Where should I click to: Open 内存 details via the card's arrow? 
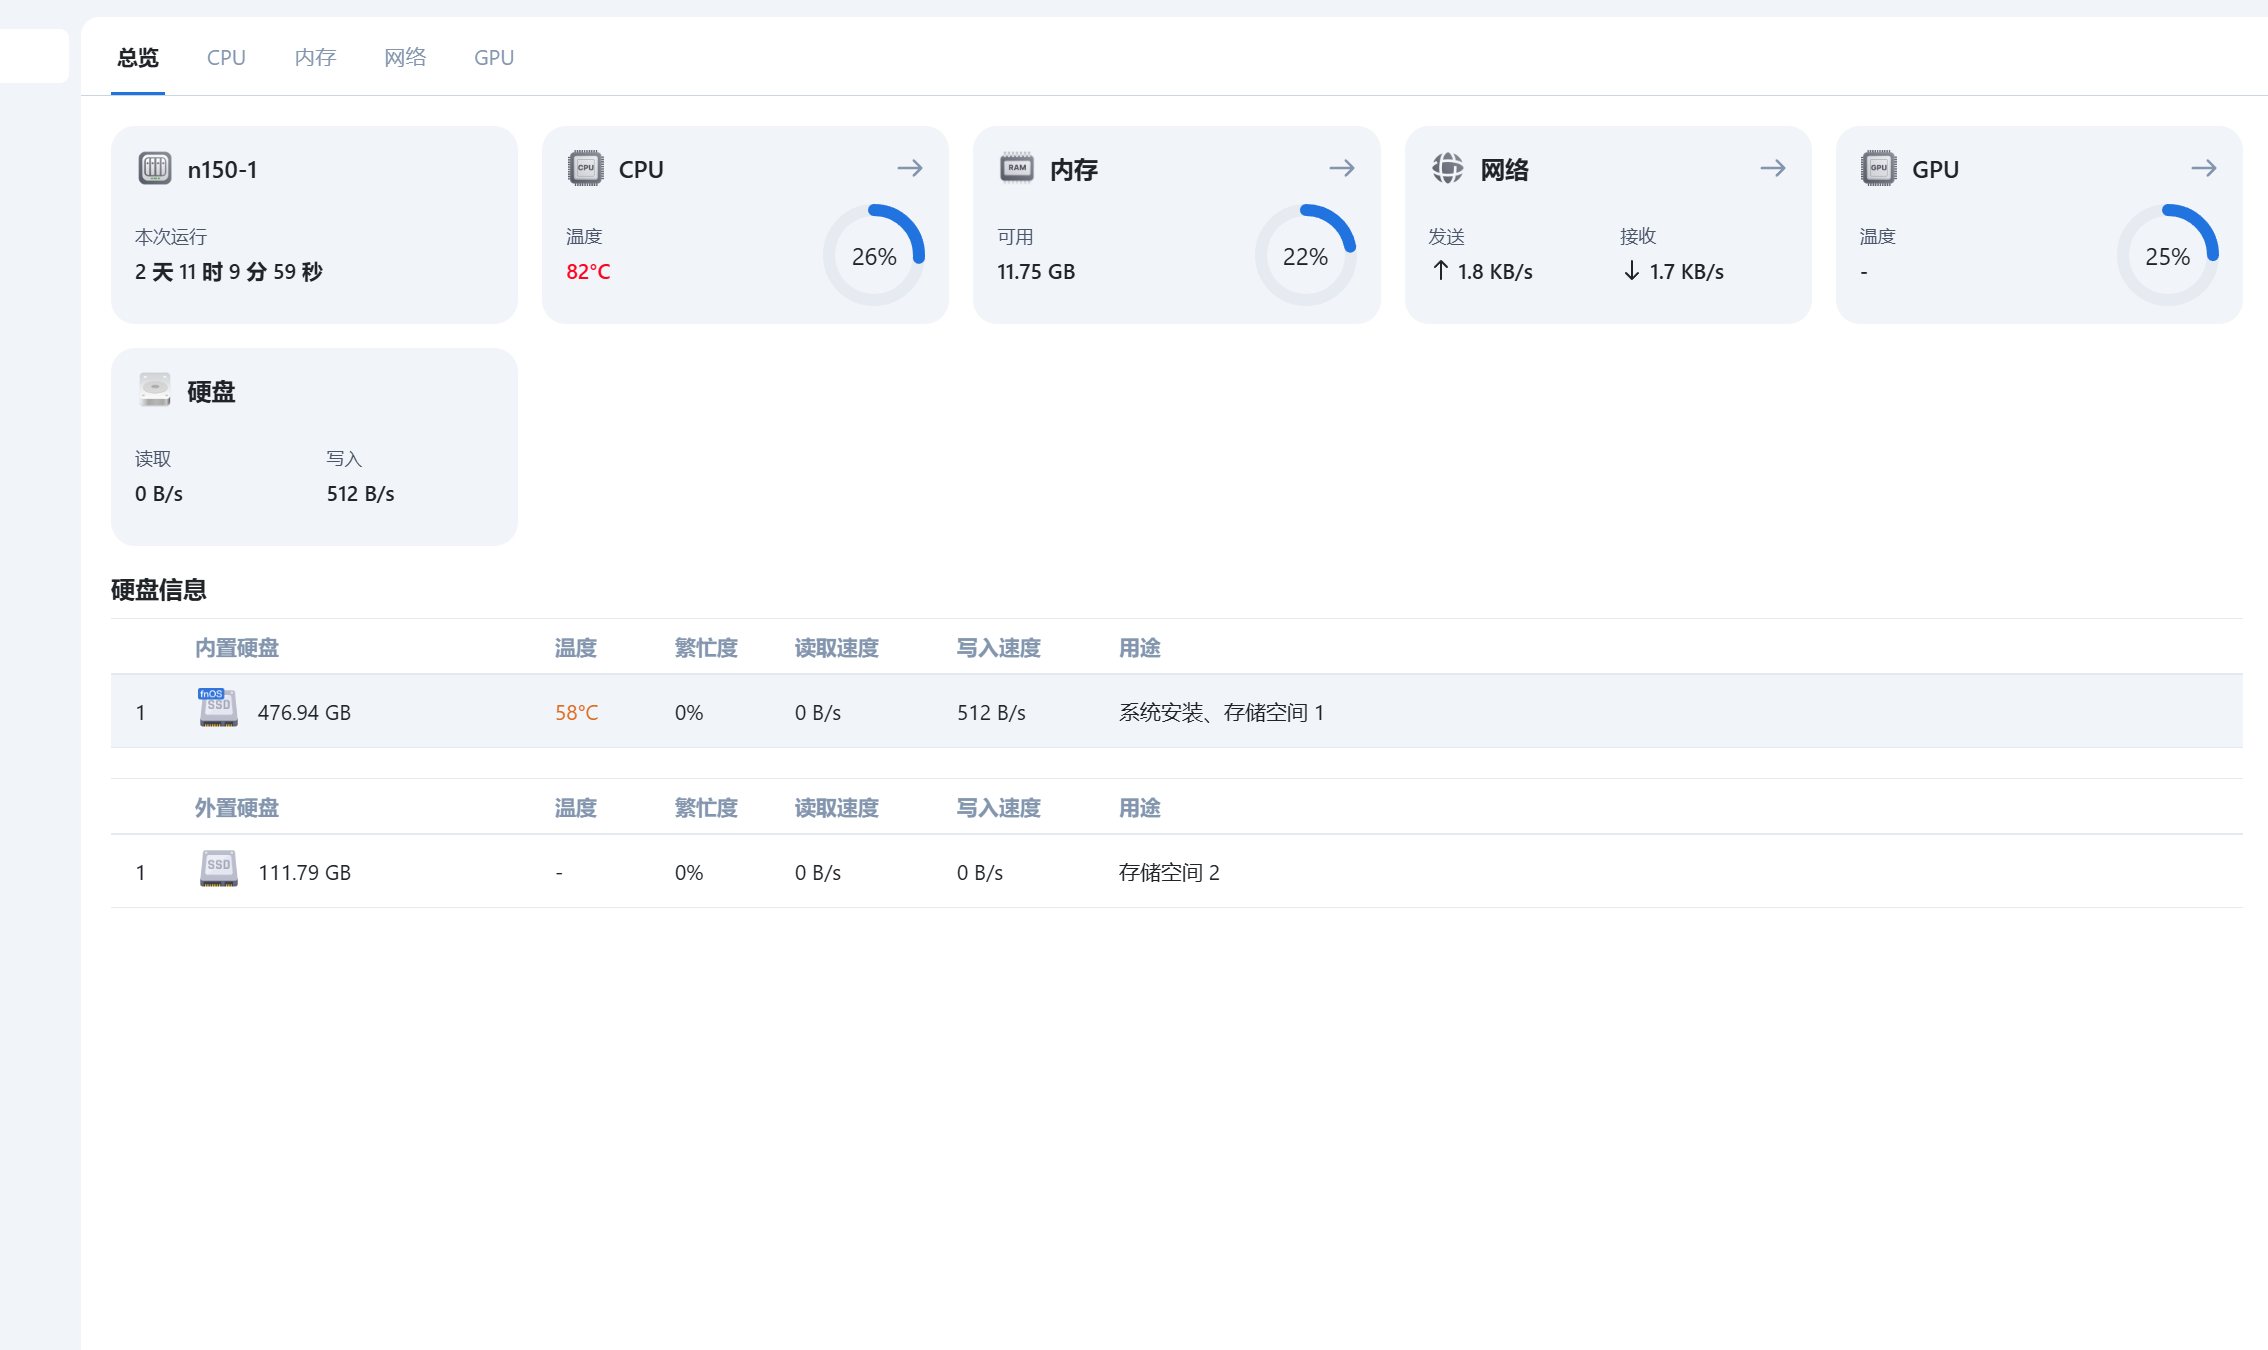(1342, 168)
